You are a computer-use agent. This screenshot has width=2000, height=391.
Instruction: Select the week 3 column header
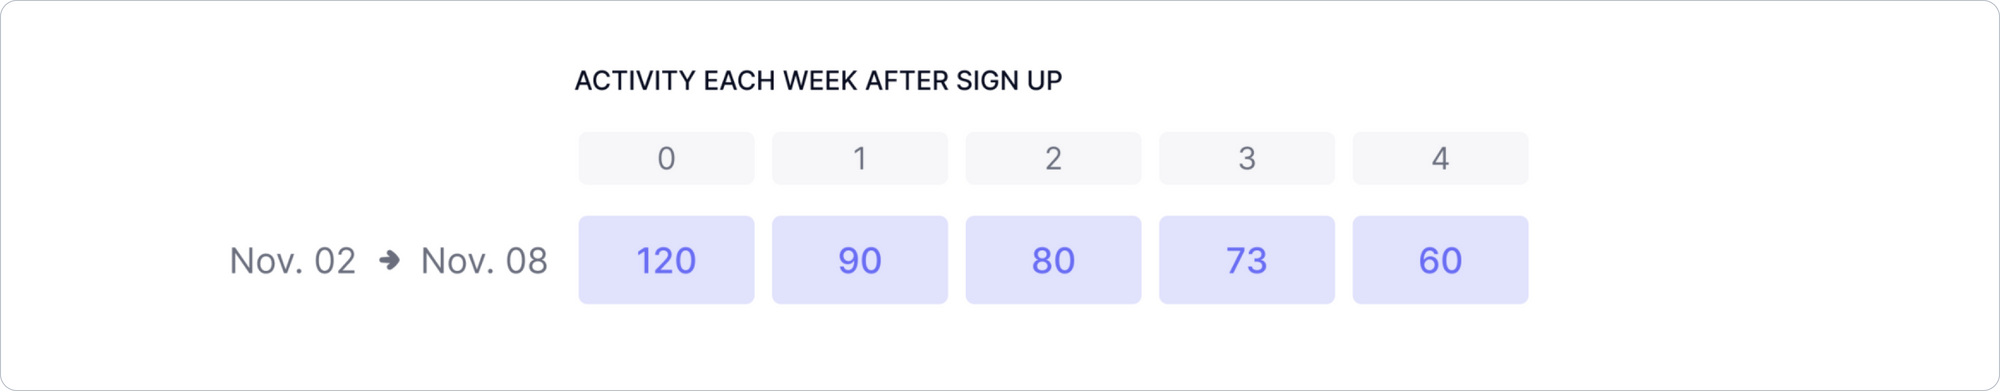[1247, 158]
